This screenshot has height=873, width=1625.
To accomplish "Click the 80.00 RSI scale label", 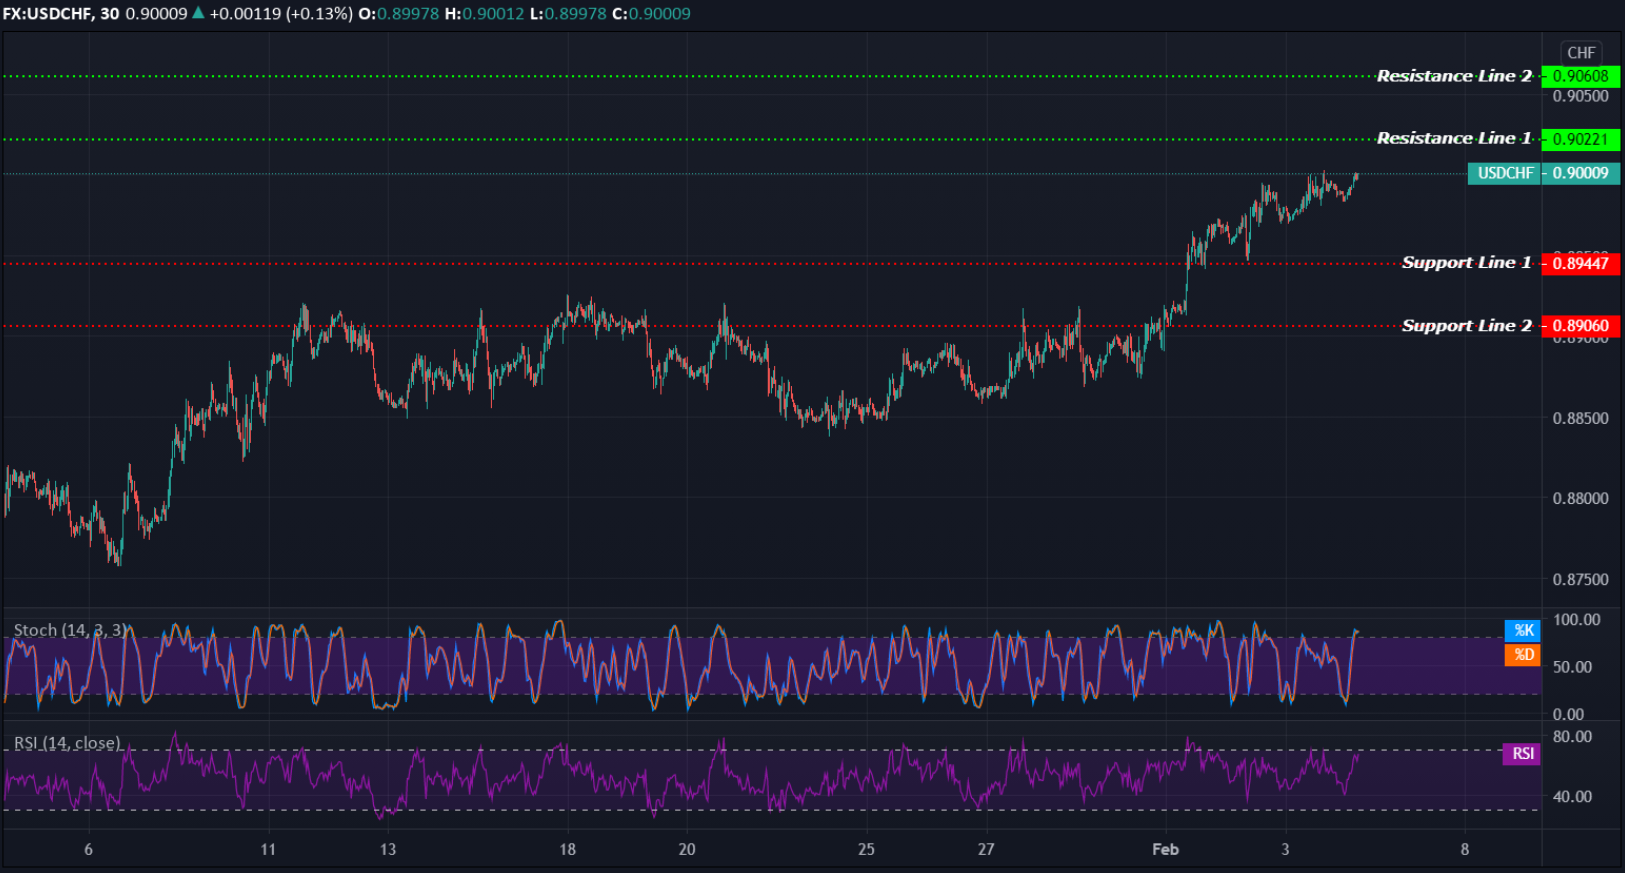I will 1572,737.
